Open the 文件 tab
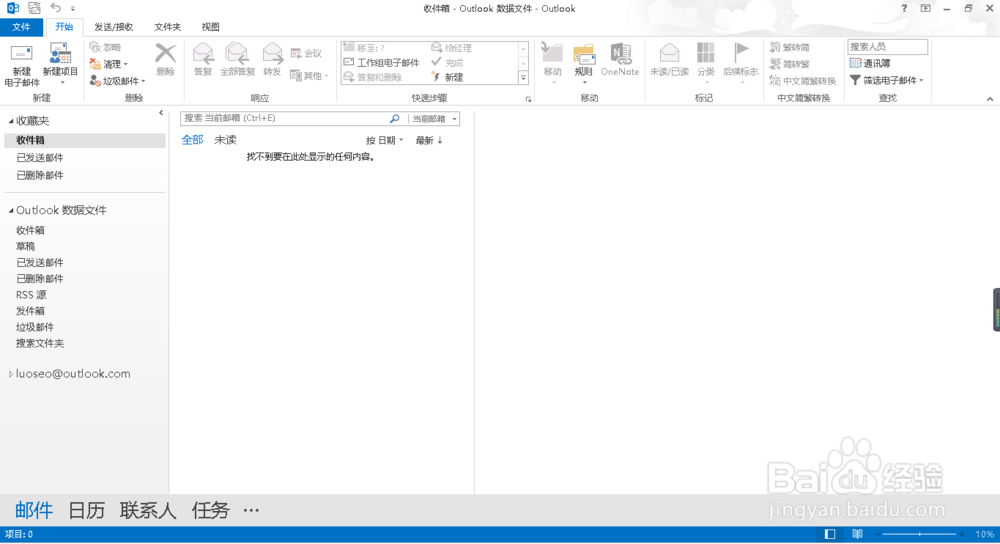This screenshot has height=544, width=1000. pos(21,27)
